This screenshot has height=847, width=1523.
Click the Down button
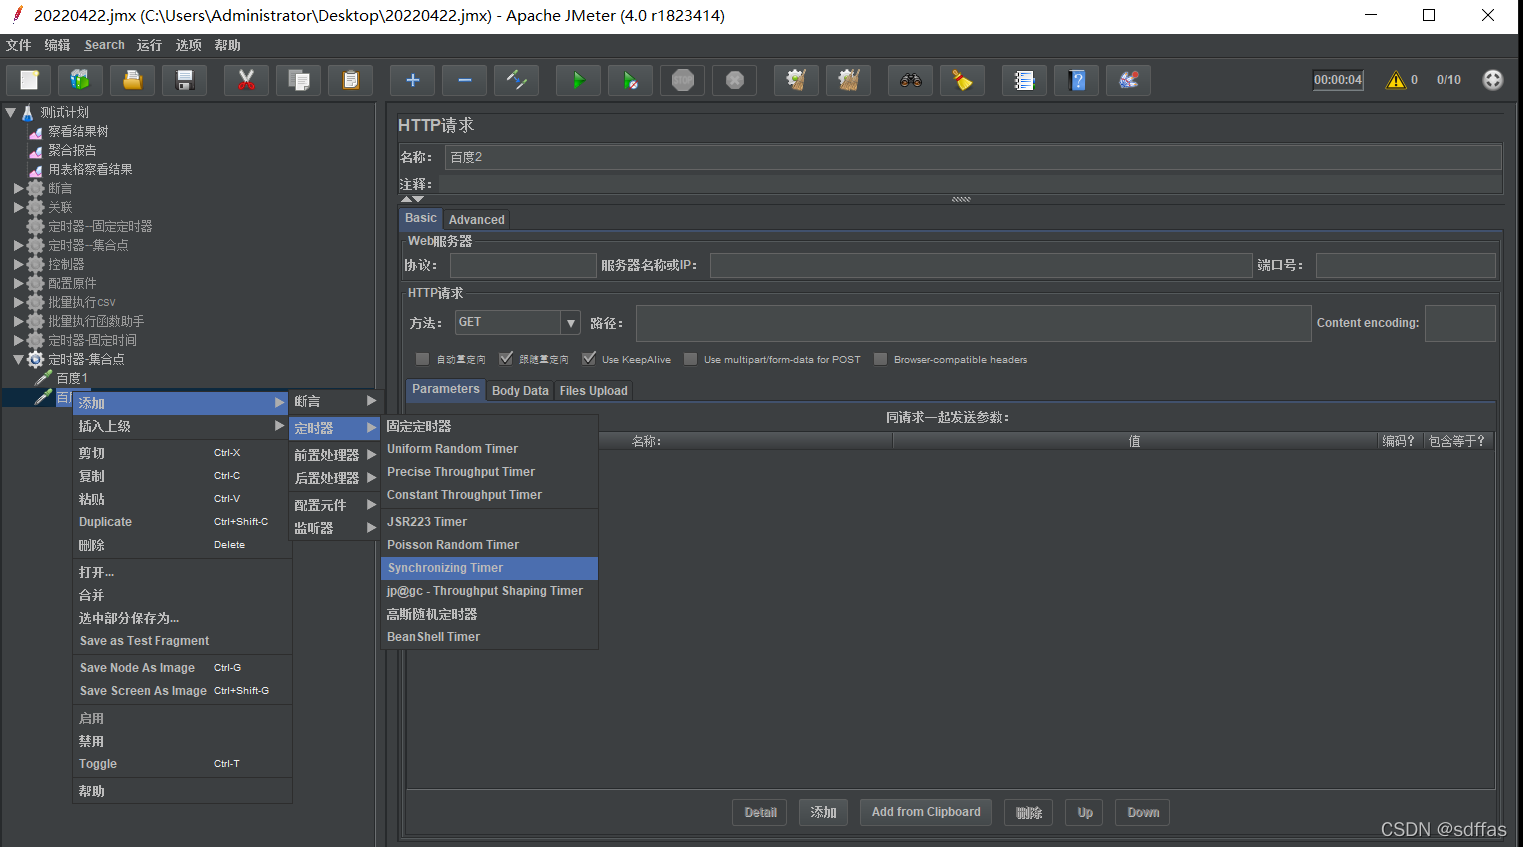click(x=1143, y=812)
